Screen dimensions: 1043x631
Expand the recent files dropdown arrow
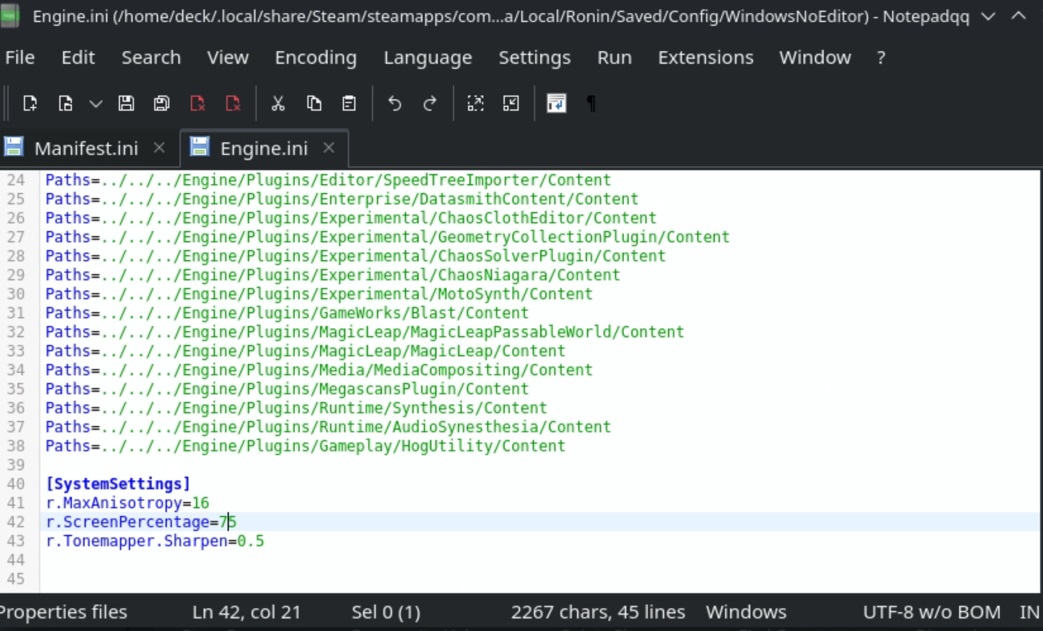click(95, 103)
